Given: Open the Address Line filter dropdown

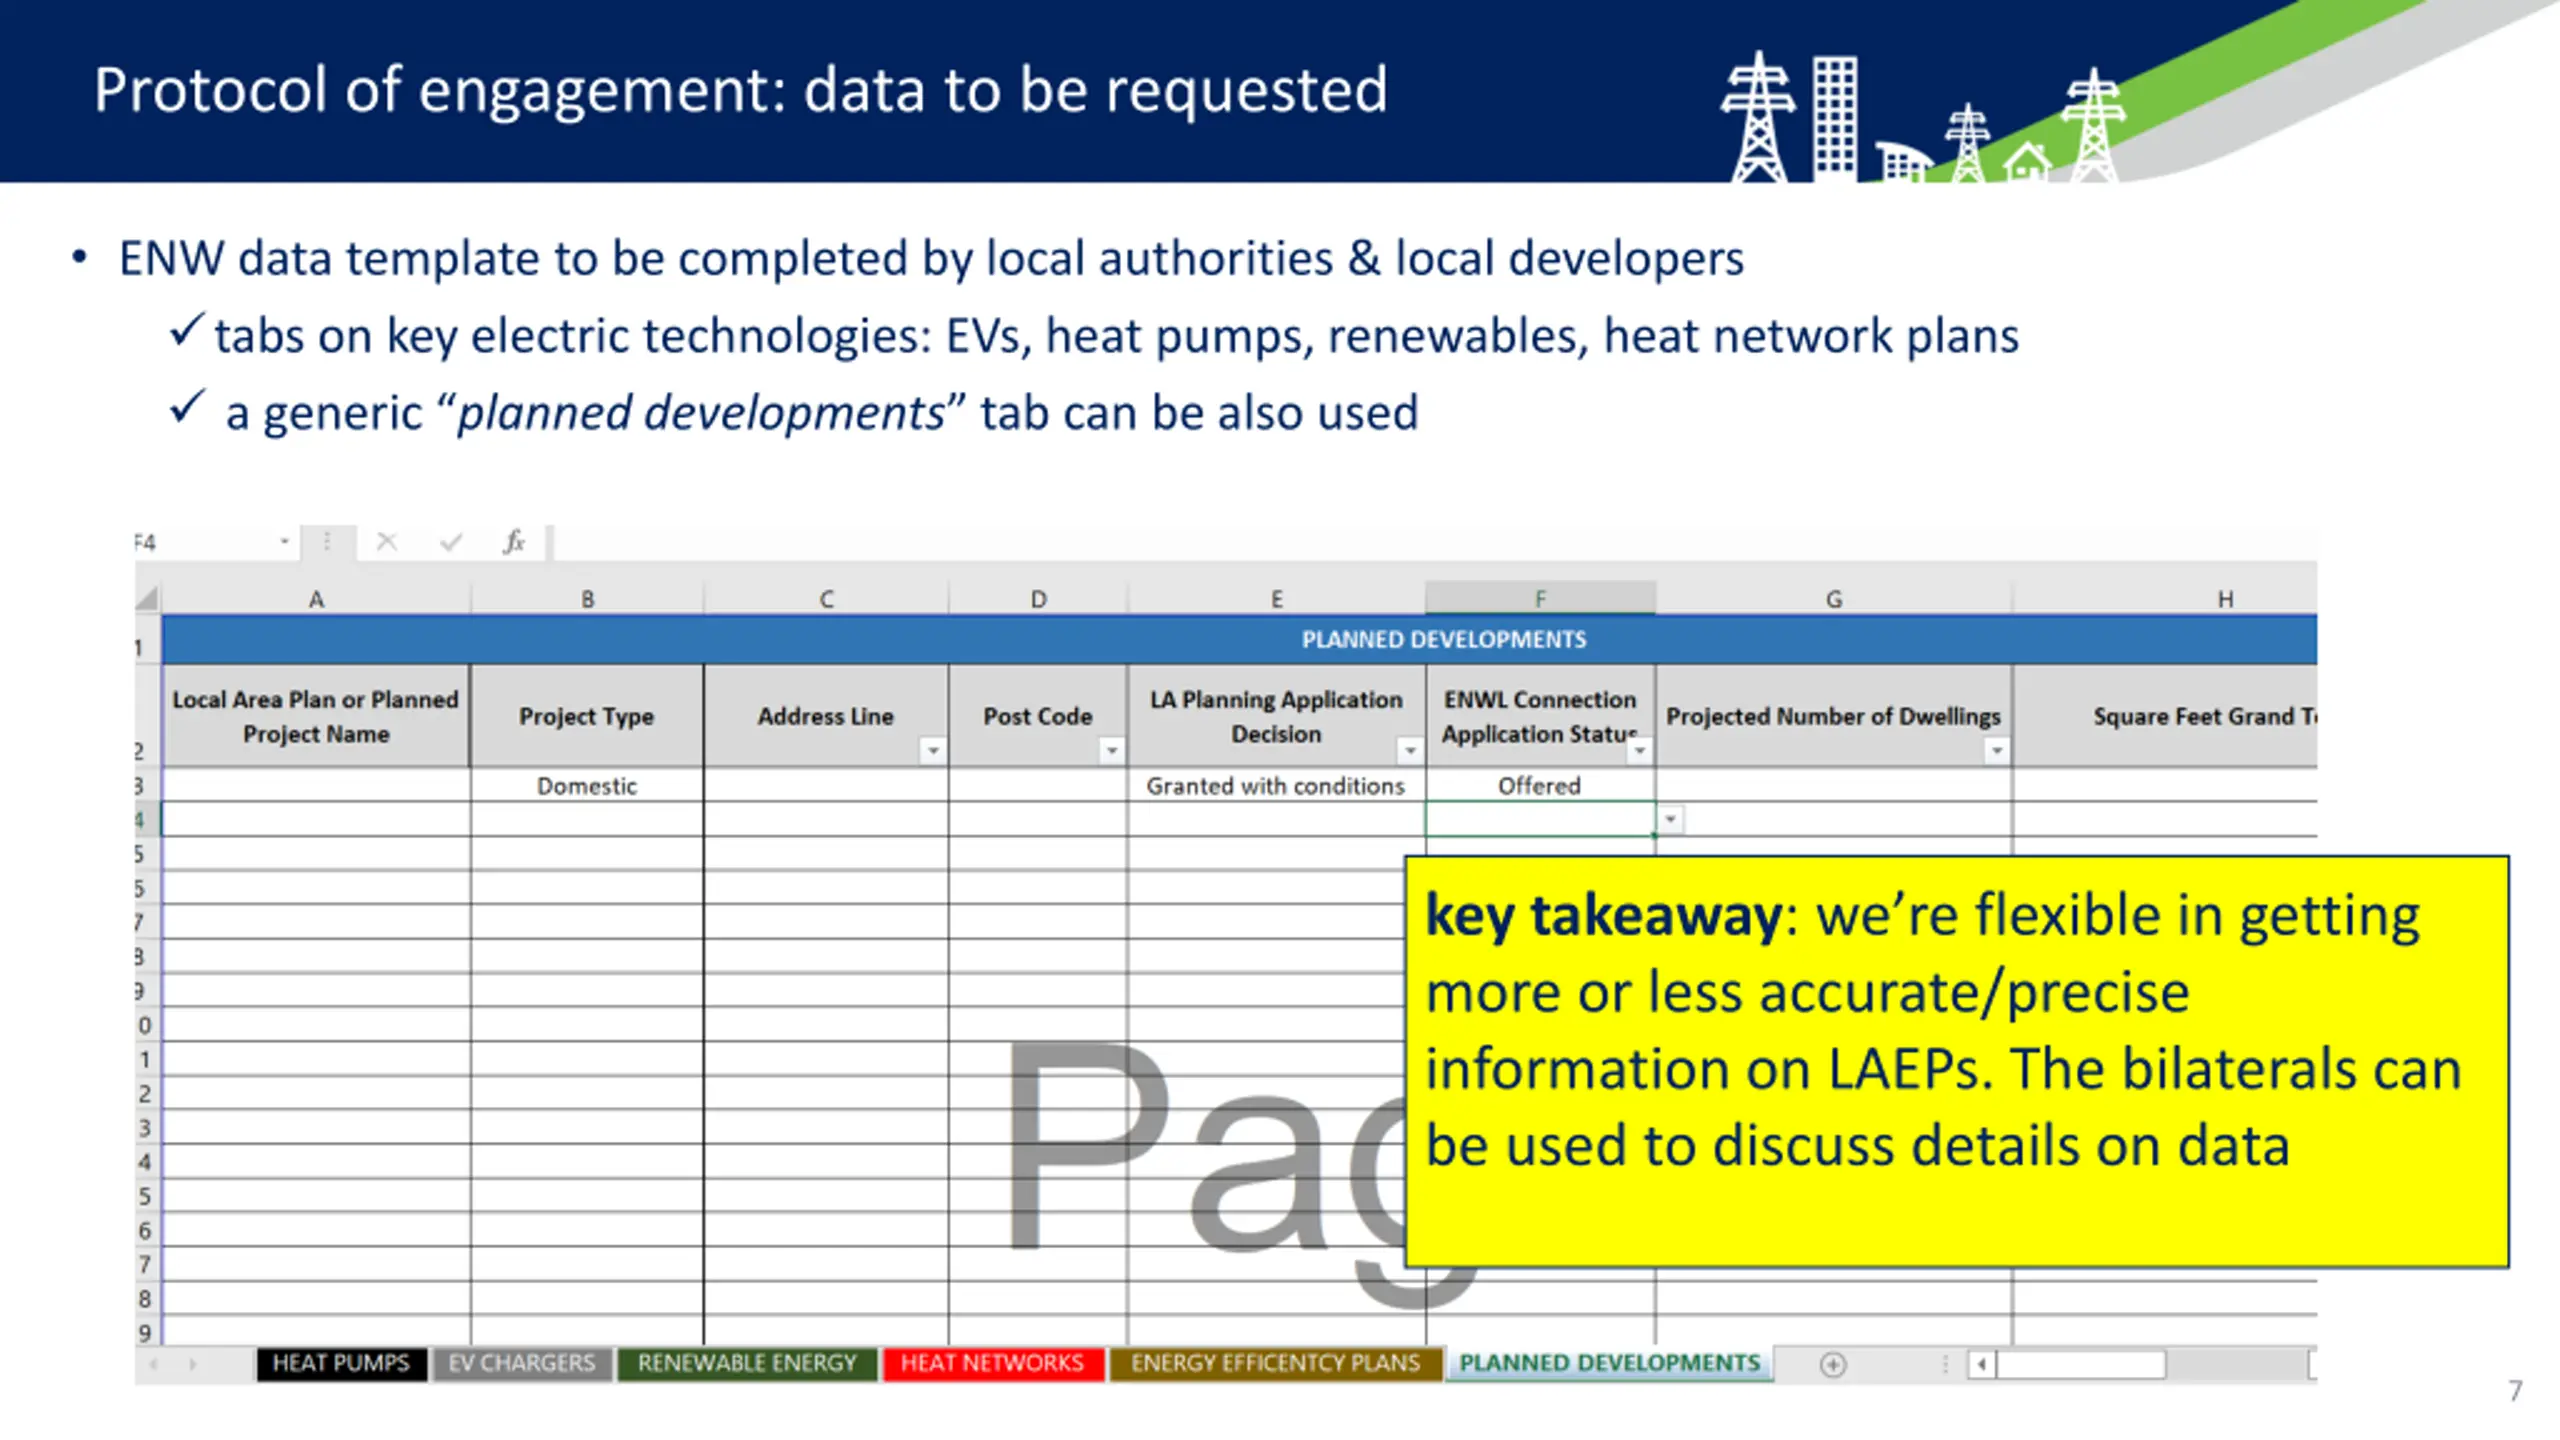Looking at the screenshot, I should click(932, 750).
